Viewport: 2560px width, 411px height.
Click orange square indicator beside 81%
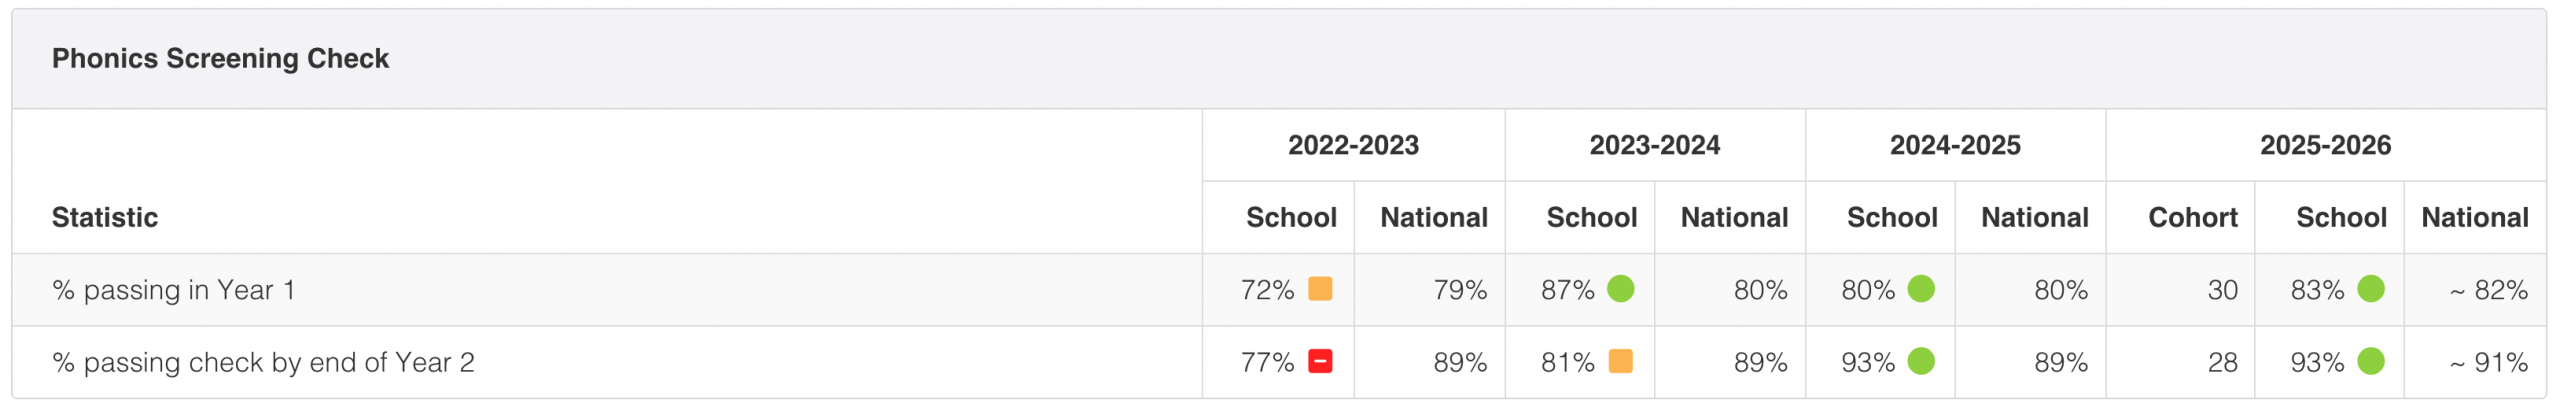click(x=1621, y=361)
